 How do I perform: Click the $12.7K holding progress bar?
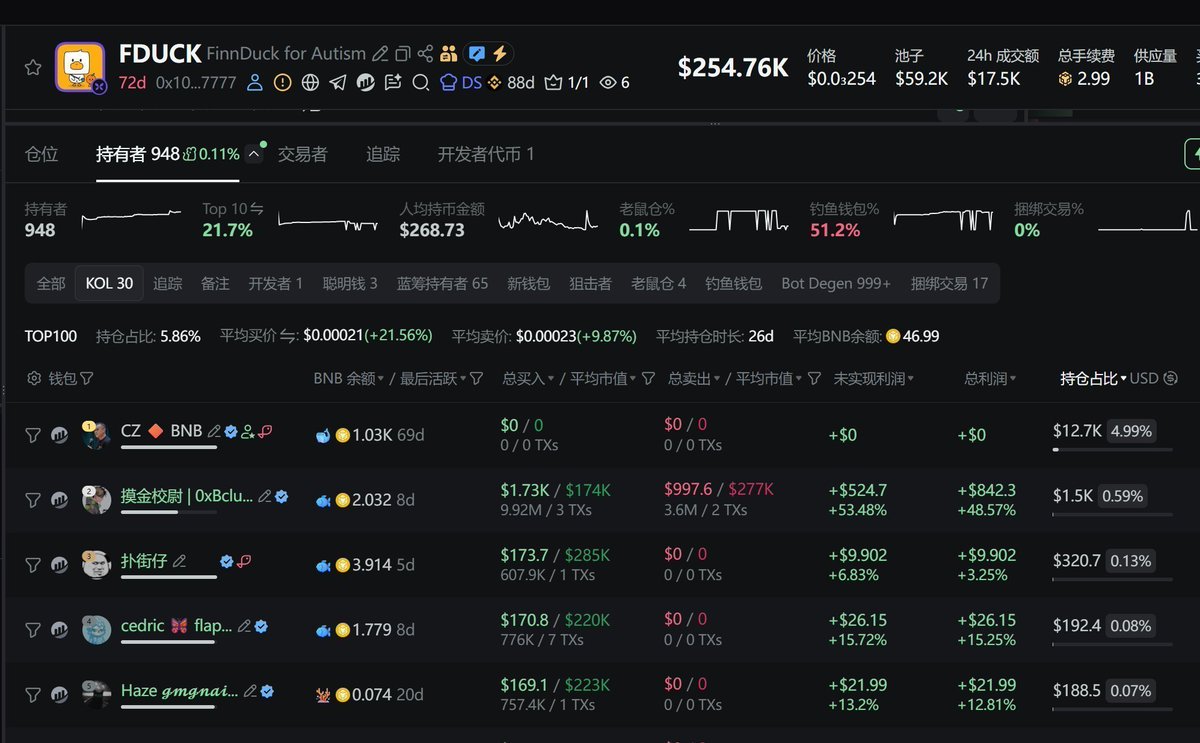(1112, 450)
